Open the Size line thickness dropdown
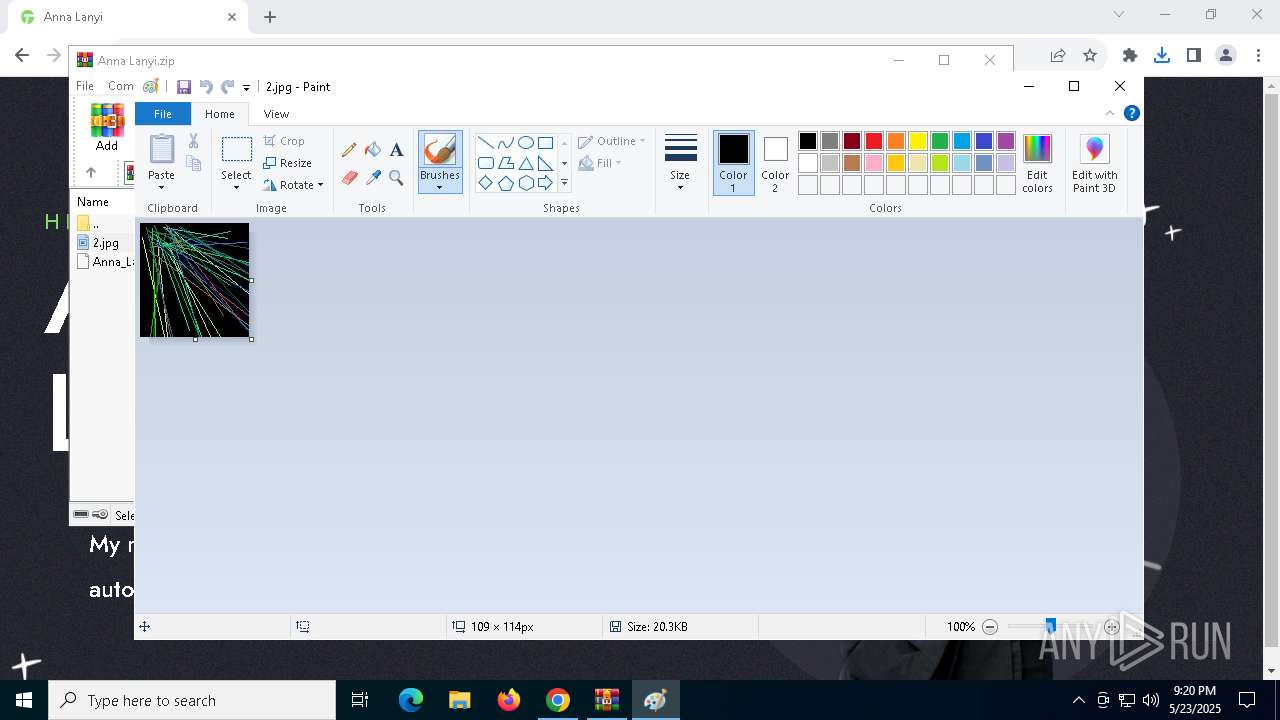The width and height of the screenshot is (1280, 720). (x=680, y=162)
